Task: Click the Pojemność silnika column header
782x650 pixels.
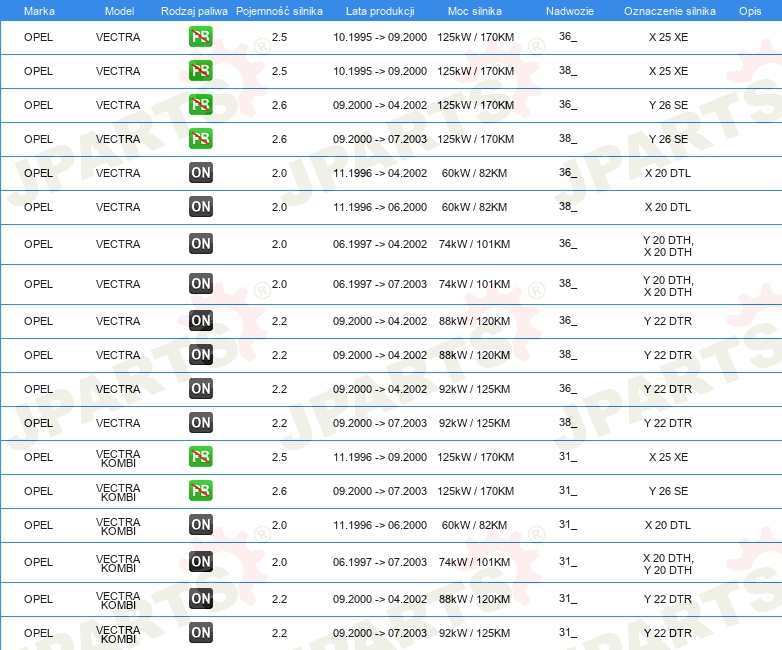Action: [x=279, y=11]
